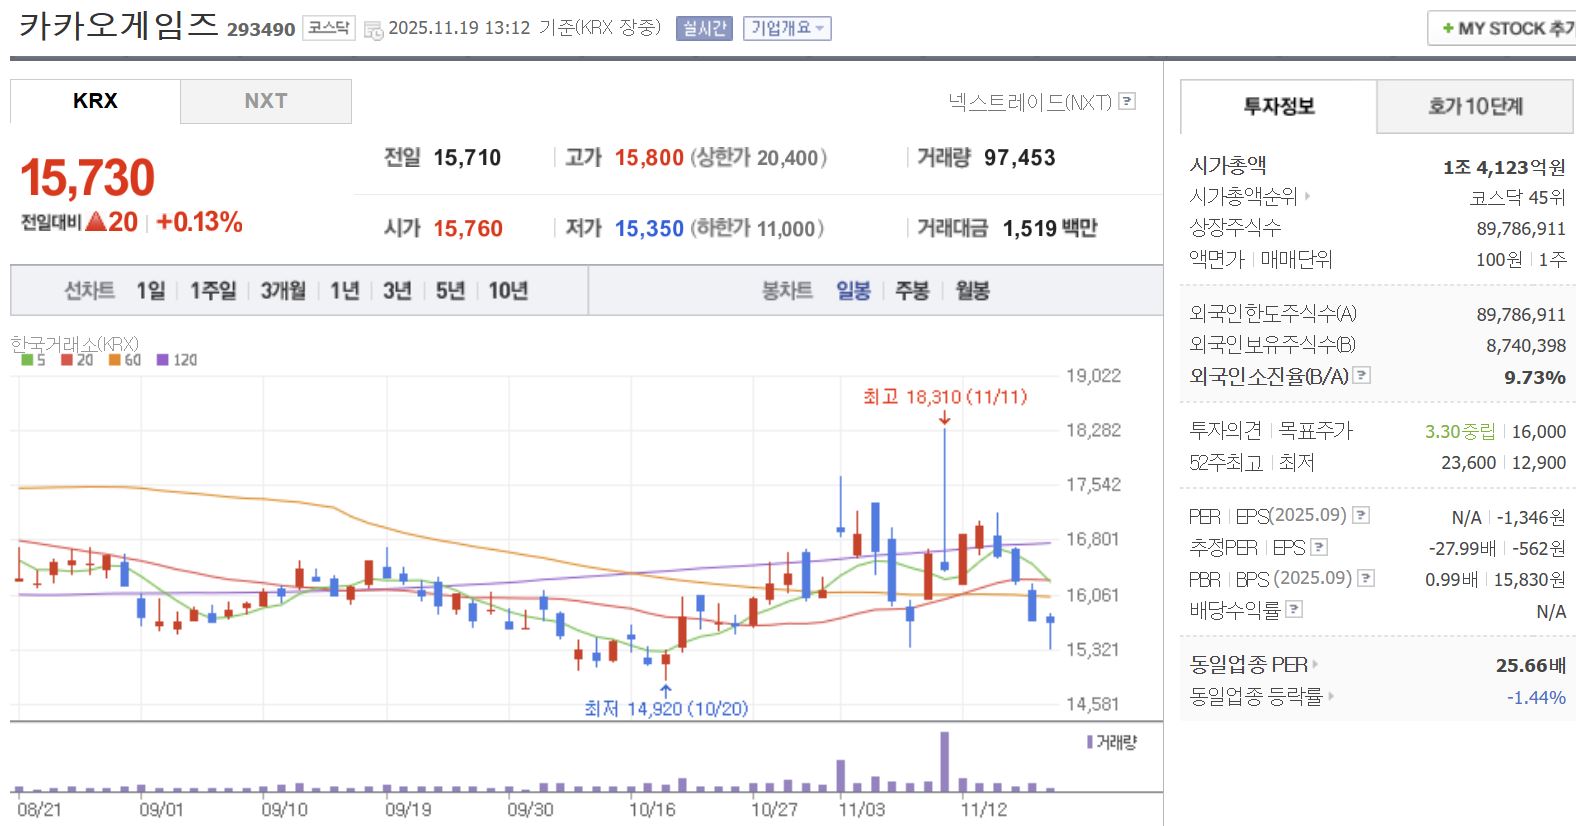Open the 넥스트레이드(NXT) link
Image resolution: width=1576 pixels, height=826 pixels.
(x=1030, y=101)
